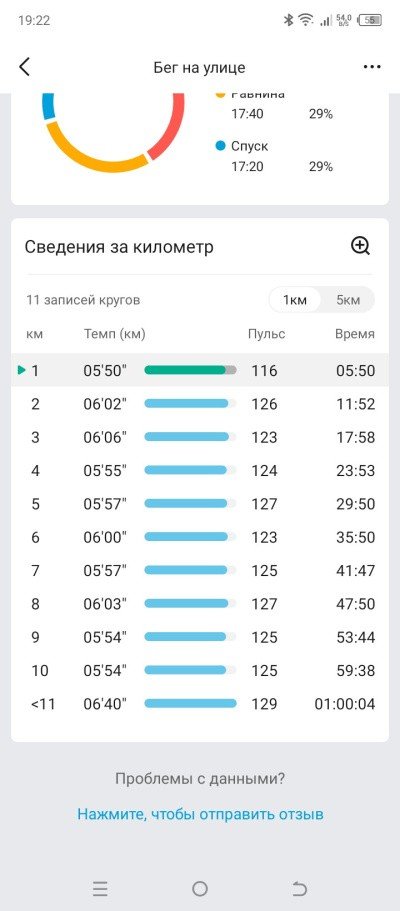Select the <11 final lap row
Viewport: 400px width, 911px height.
200,704
